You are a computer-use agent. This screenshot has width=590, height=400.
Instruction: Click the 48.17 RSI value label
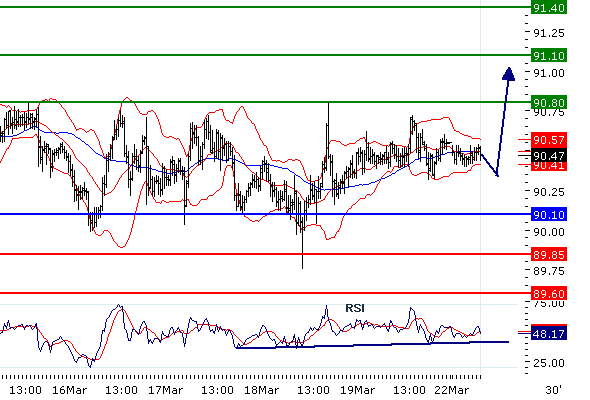click(549, 333)
